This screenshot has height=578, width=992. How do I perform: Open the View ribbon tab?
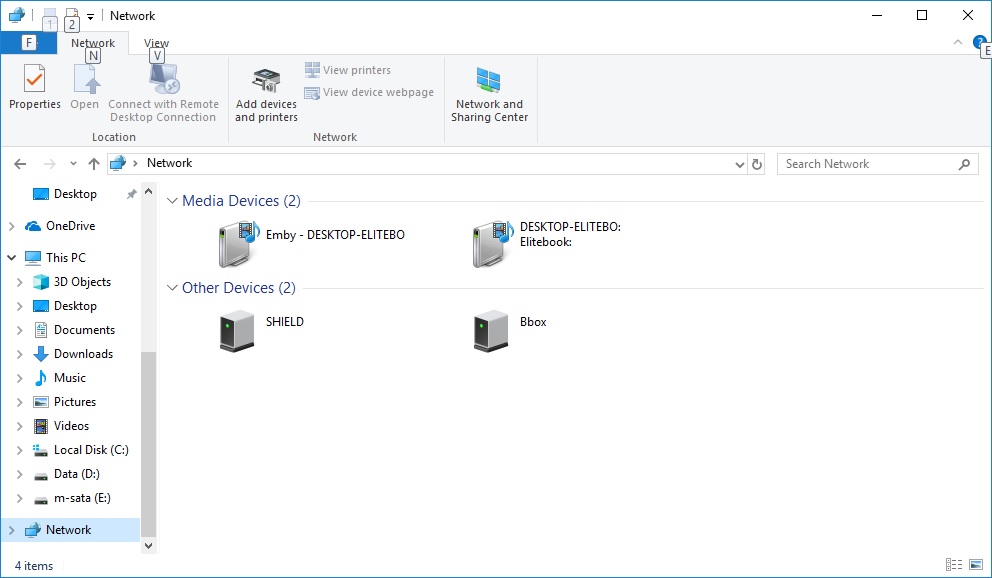pyautogui.click(x=156, y=43)
